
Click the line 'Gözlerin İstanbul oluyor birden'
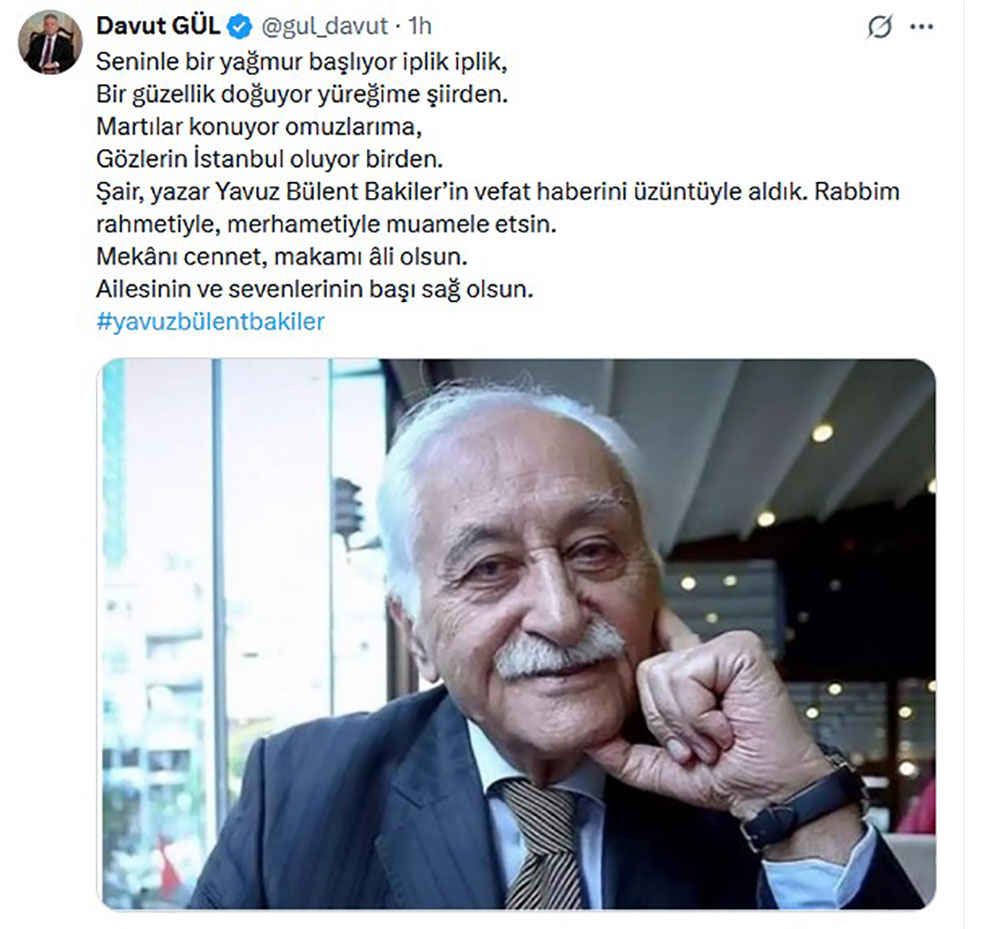(270, 159)
